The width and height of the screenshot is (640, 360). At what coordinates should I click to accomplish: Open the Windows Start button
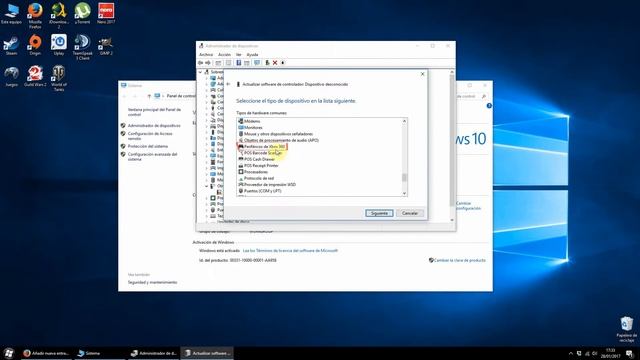(x=9, y=353)
